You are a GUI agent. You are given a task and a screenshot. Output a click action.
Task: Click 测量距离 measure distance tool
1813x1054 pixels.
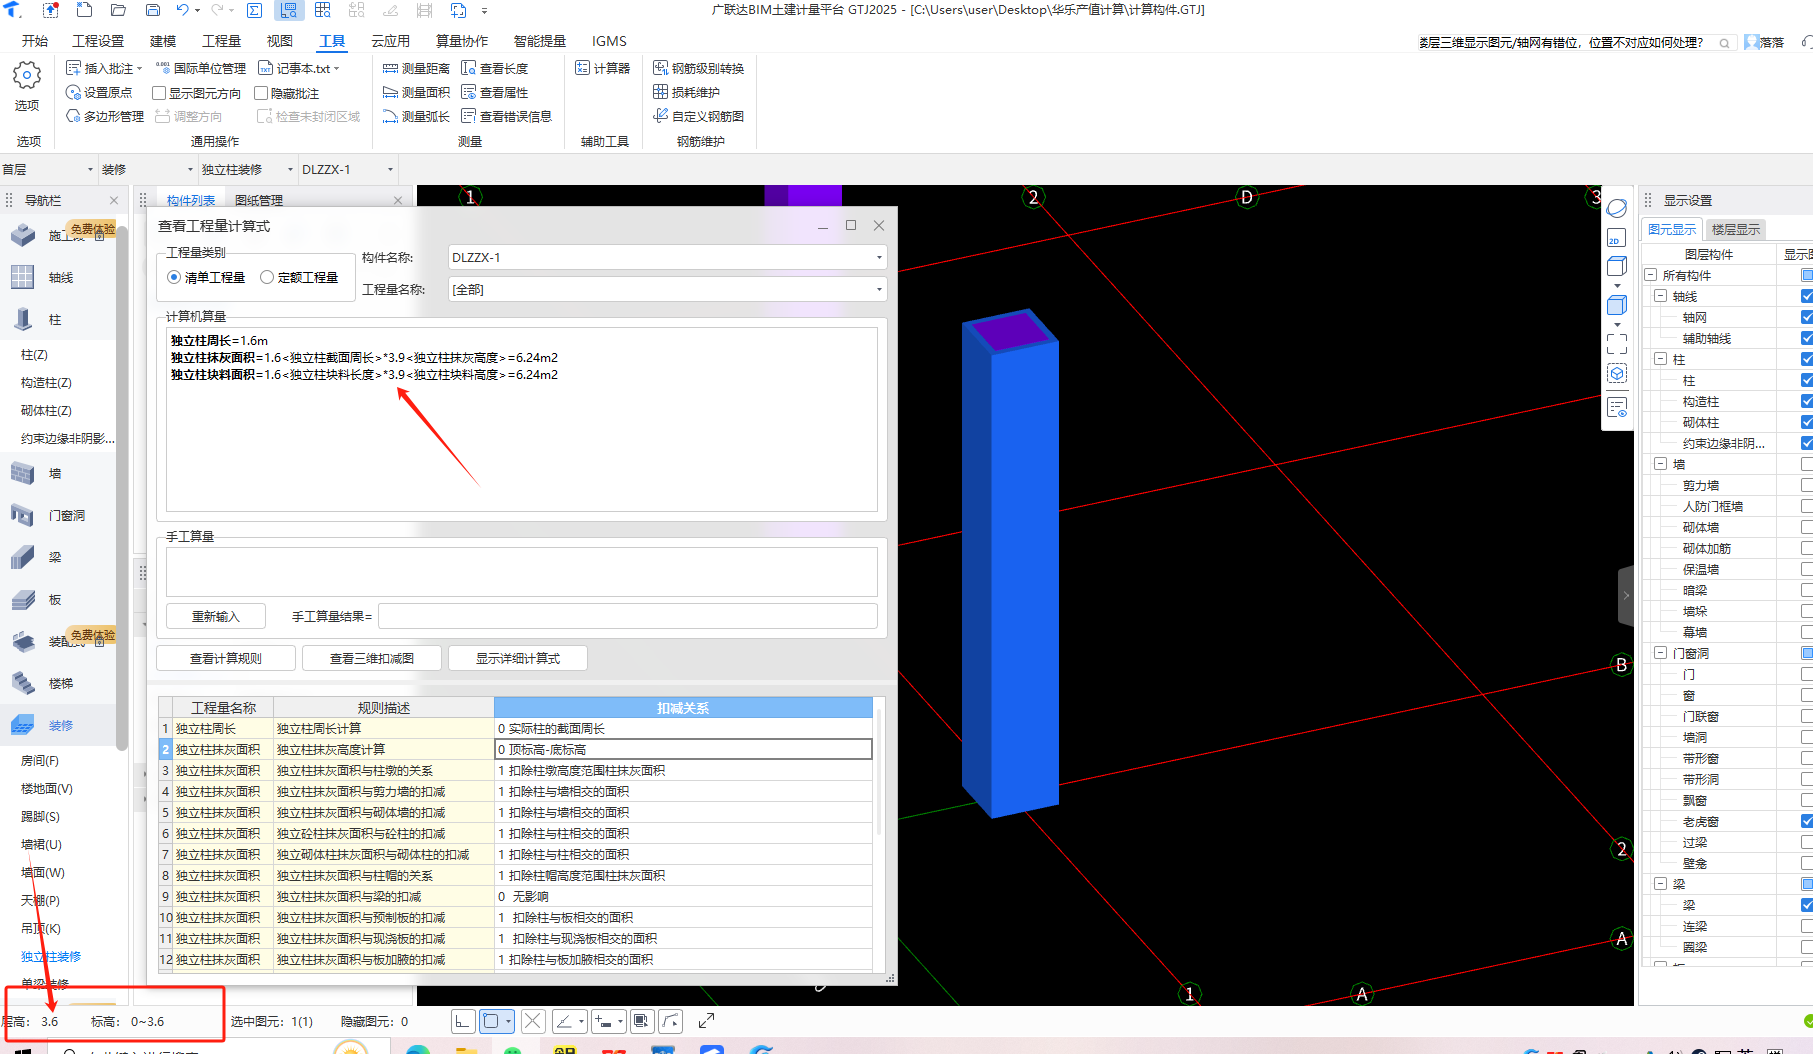(416, 68)
